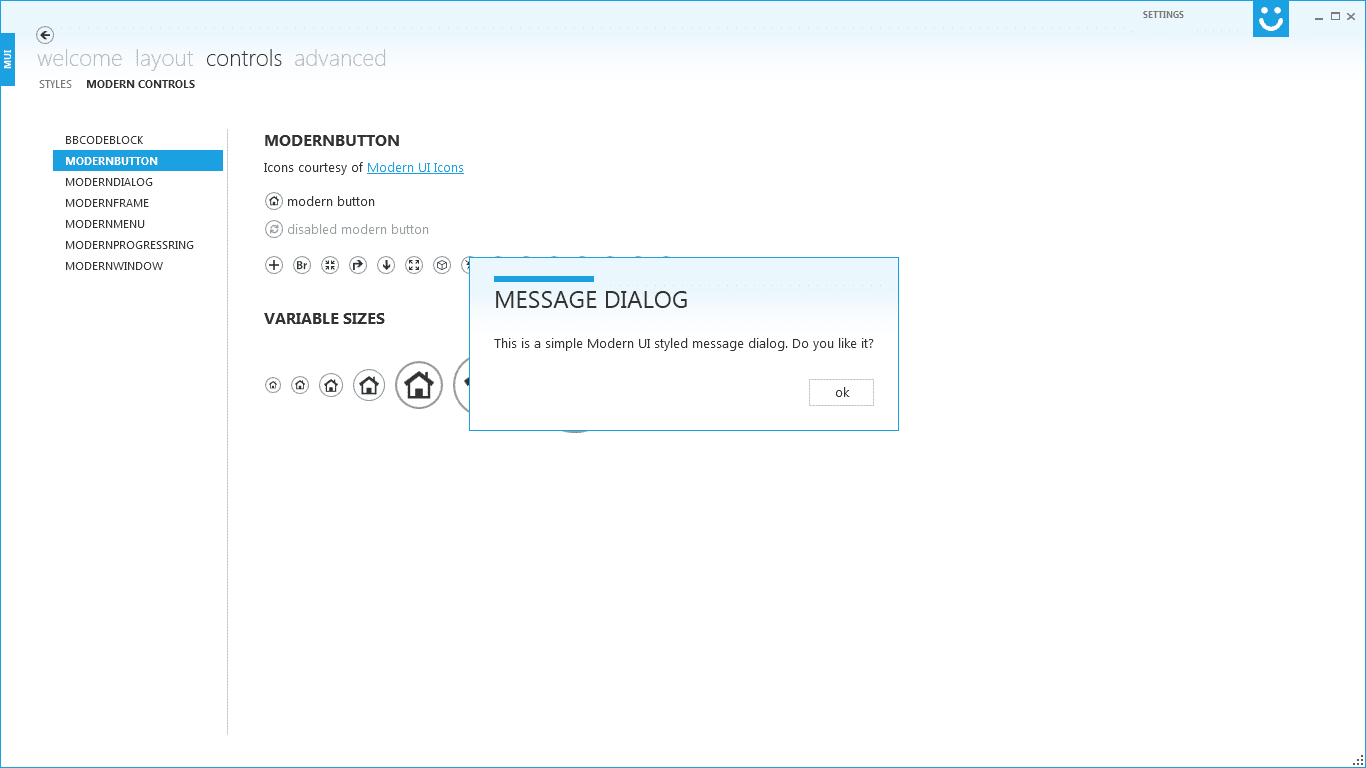This screenshot has height=768, width=1366.
Task: Switch to the layout tab
Action: point(163,58)
